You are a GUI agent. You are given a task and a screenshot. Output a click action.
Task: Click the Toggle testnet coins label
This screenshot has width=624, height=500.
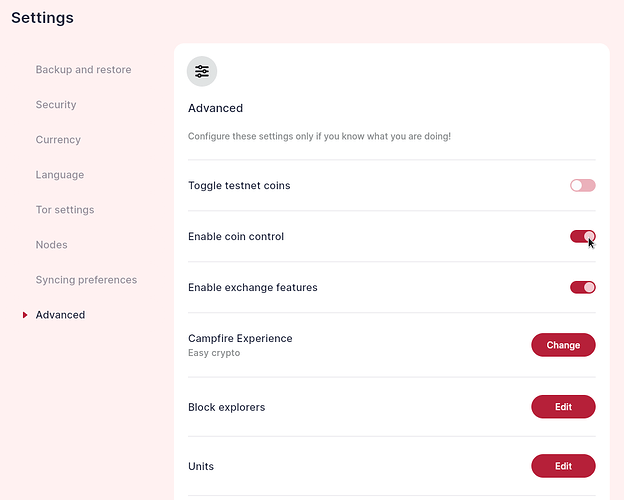coord(239,186)
